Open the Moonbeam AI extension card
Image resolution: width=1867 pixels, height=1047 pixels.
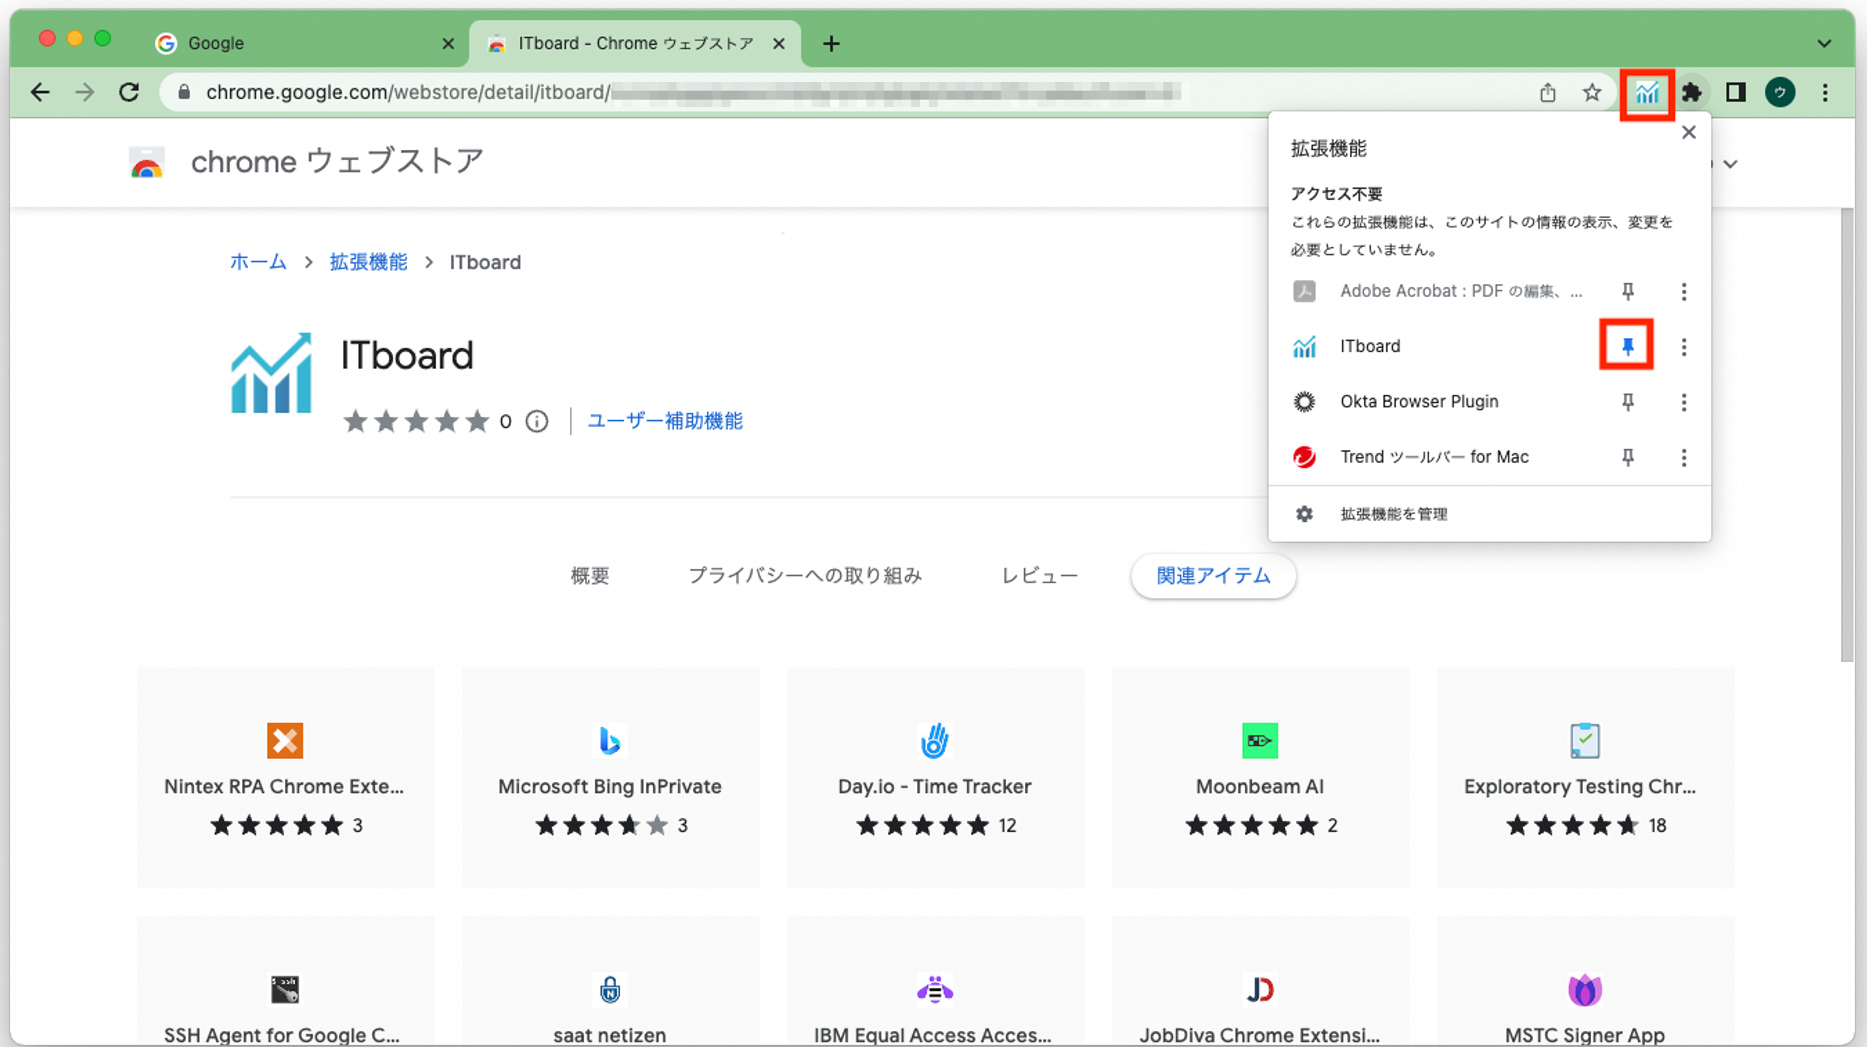[1259, 778]
